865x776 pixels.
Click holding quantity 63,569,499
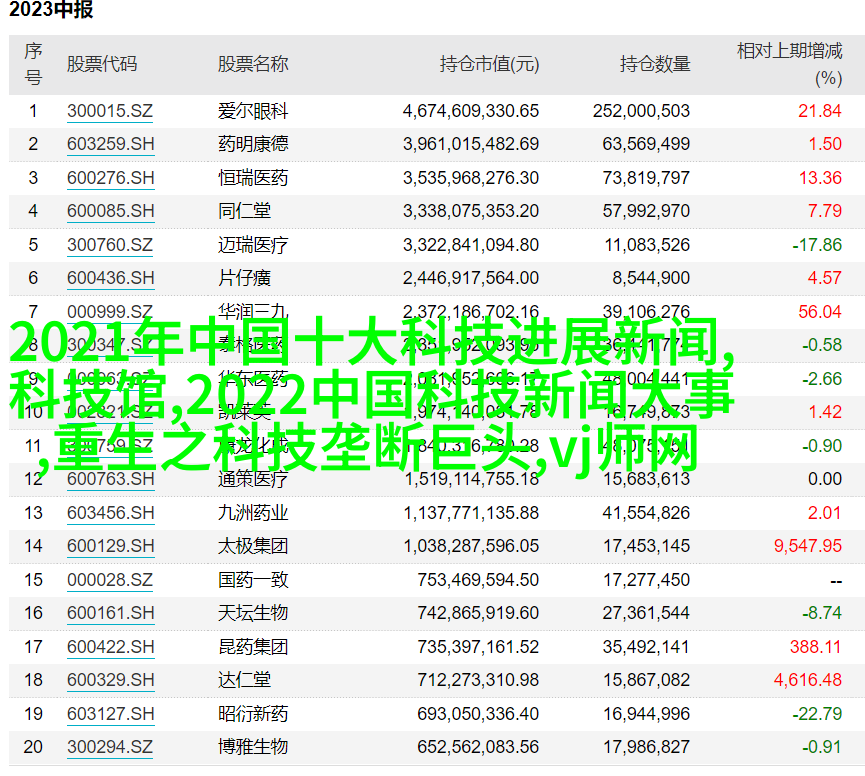point(646,144)
